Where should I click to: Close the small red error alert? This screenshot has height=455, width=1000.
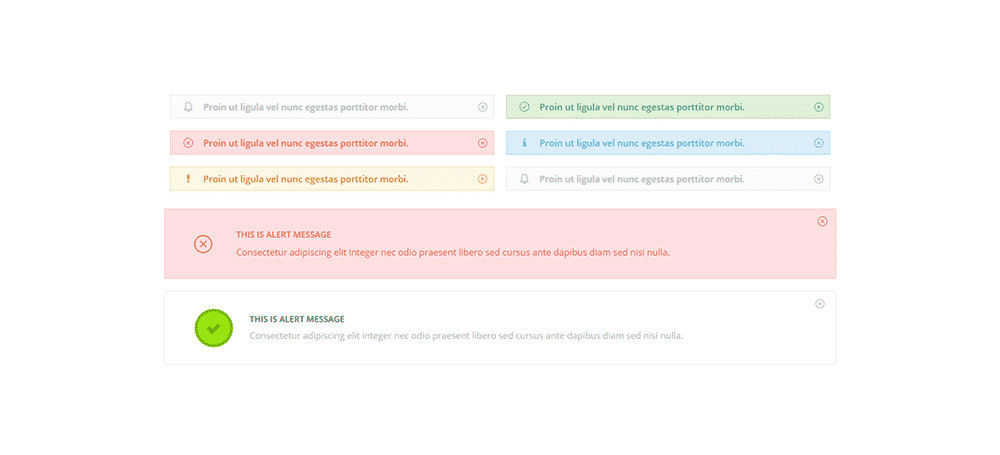pyautogui.click(x=483, y=143)
